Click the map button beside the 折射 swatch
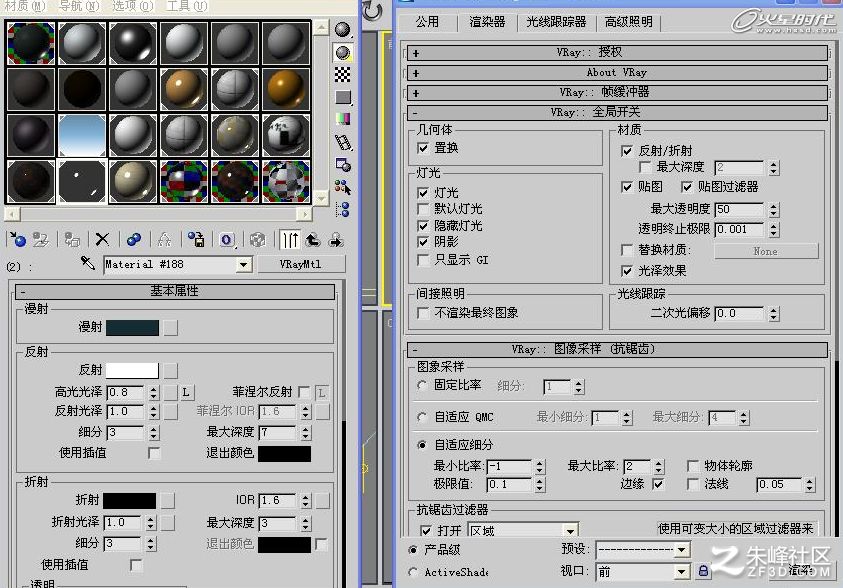This screenshot has width=843, height=588. [168, 500]
